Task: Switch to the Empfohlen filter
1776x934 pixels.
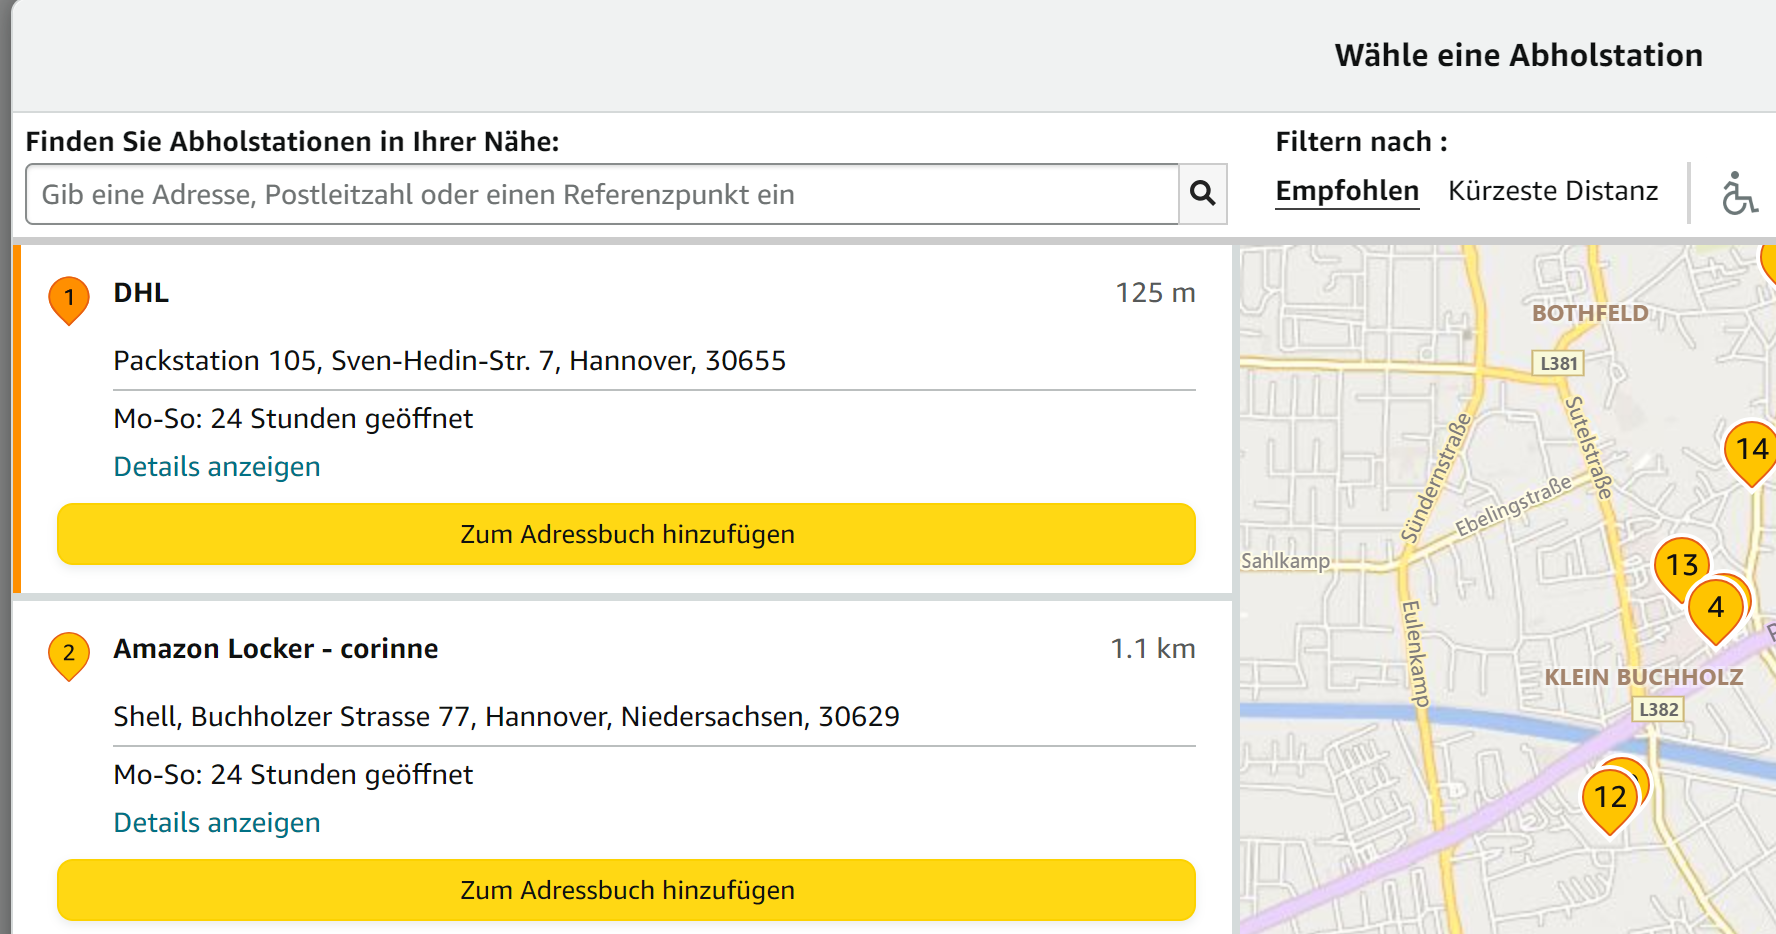Action: click(x=1347, y=191)
